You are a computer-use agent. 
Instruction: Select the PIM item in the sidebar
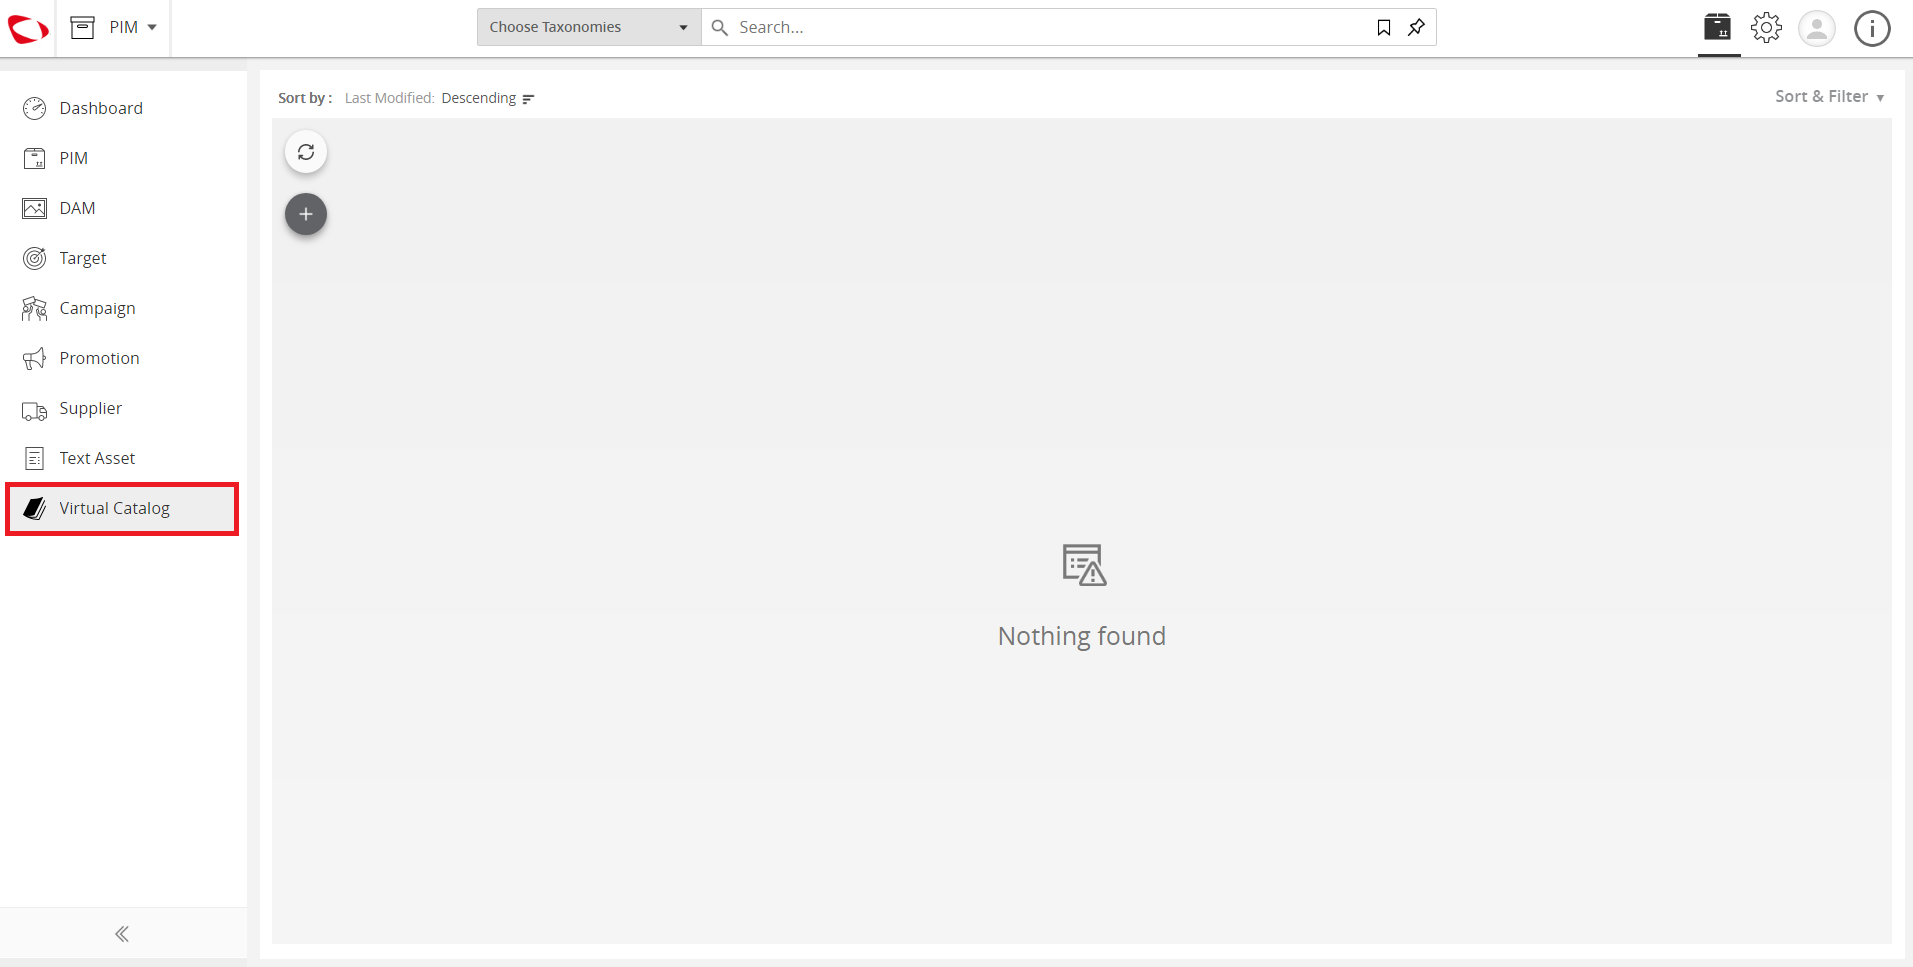pos(123,158)
